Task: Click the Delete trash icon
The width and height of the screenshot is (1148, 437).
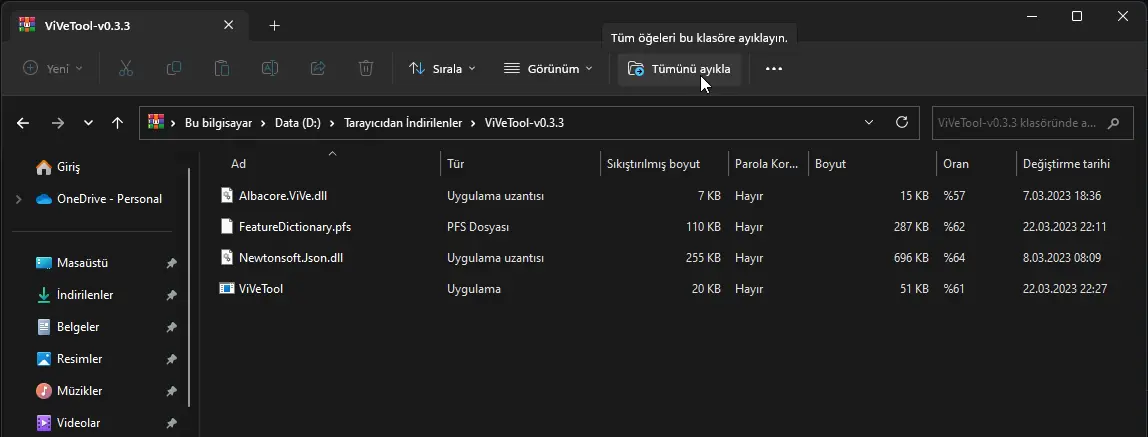Action: coord(366,68)
